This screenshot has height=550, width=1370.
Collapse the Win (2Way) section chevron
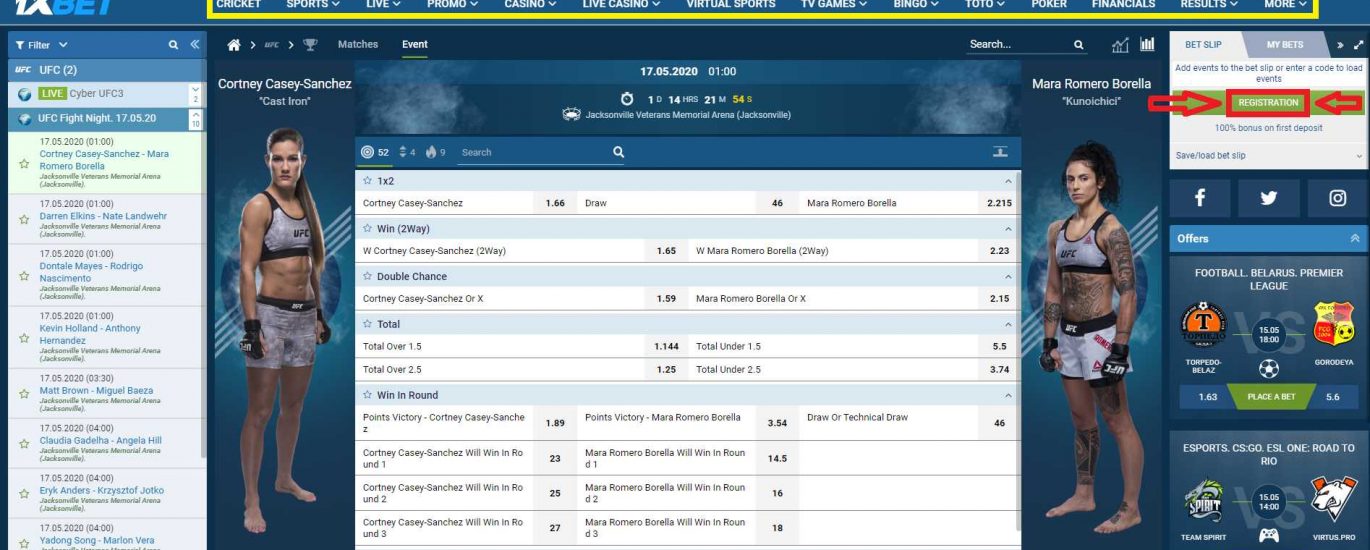point(1008,229)
